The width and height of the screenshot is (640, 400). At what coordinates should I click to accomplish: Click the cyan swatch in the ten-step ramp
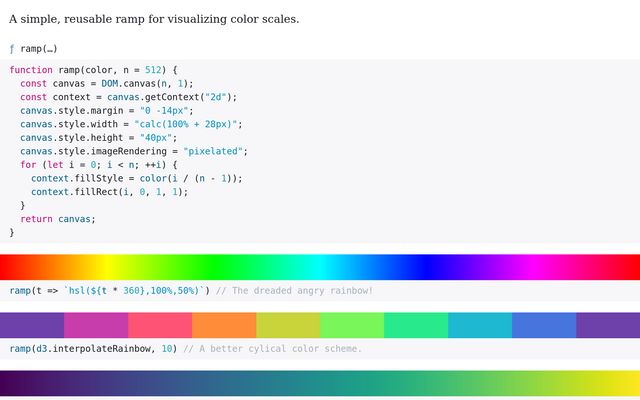coord(480,325)
